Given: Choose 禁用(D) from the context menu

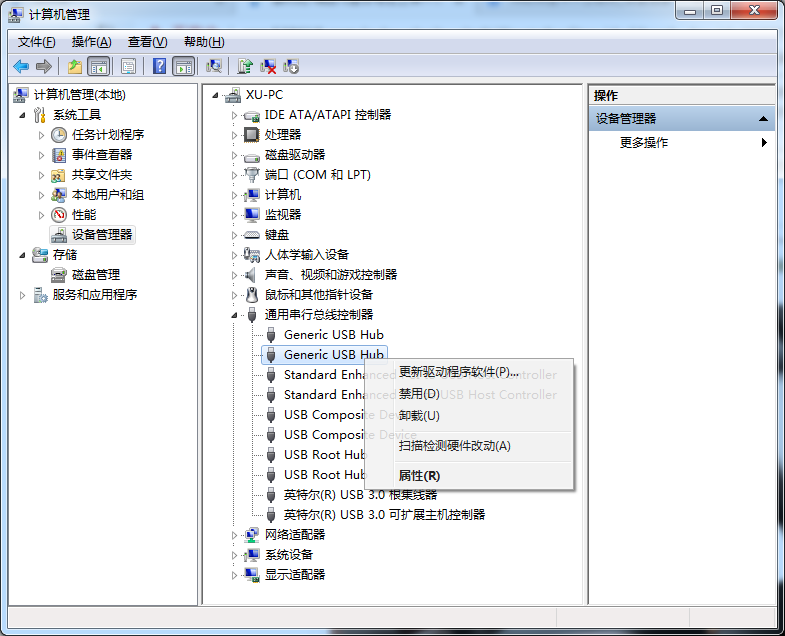Looking at the screenshot, I should point(418,394).
